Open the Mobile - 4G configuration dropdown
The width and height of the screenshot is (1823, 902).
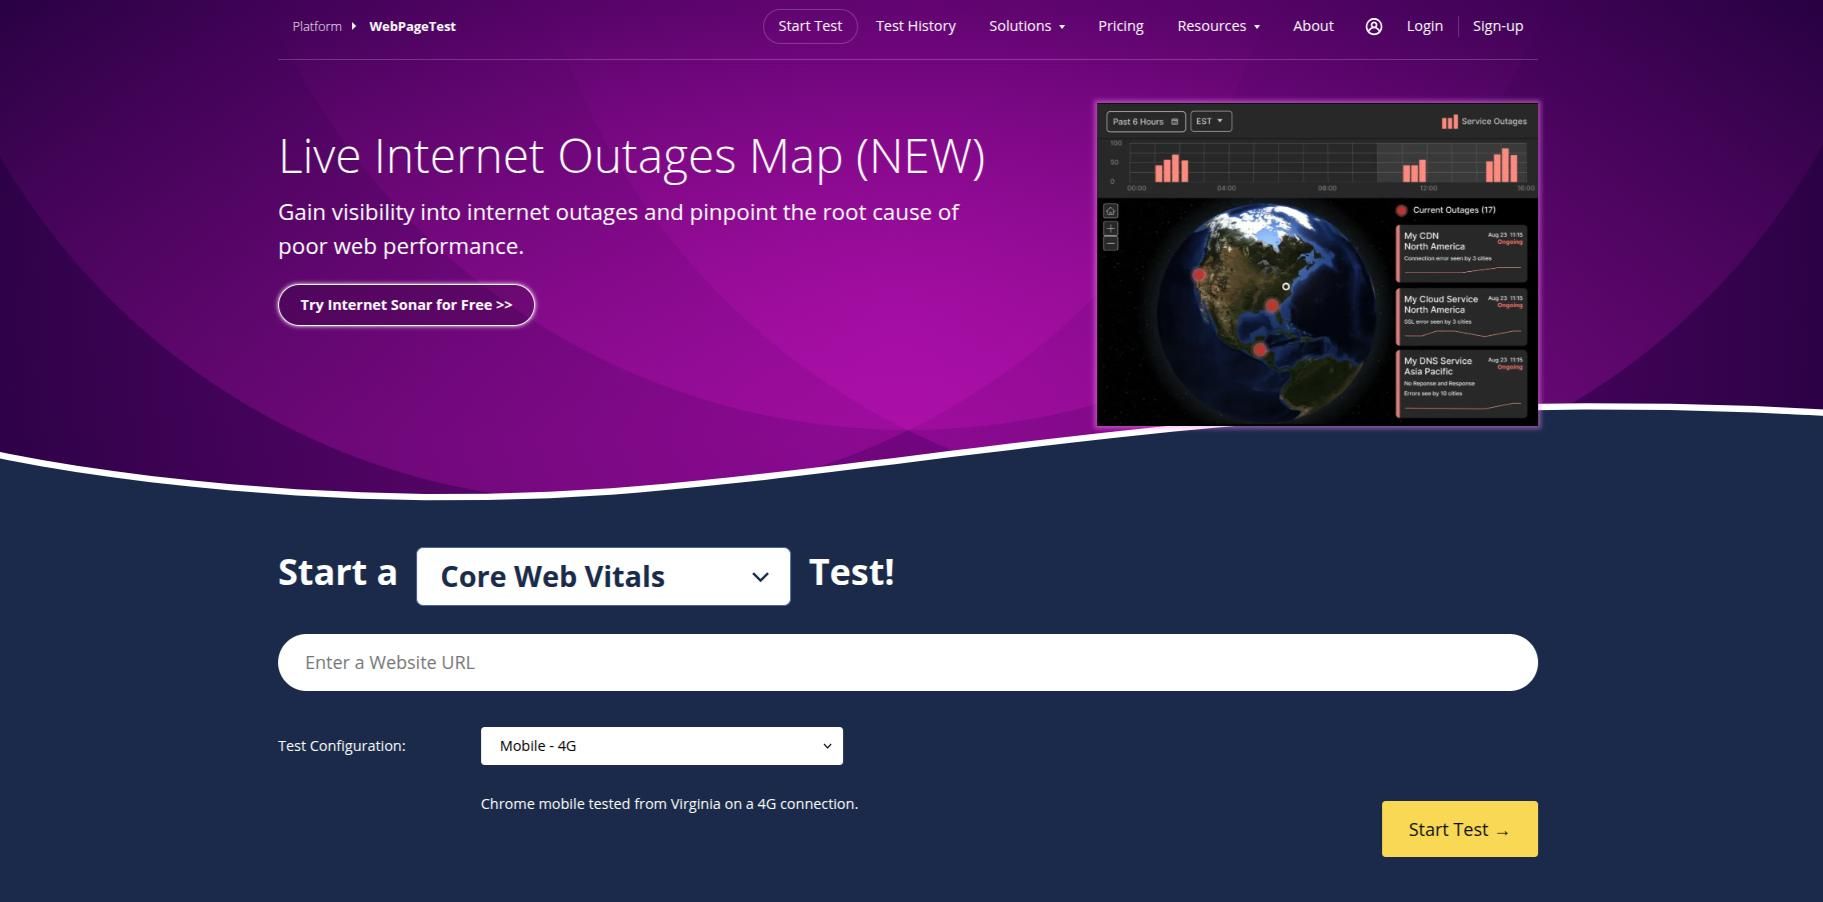(x=661, y=745)
